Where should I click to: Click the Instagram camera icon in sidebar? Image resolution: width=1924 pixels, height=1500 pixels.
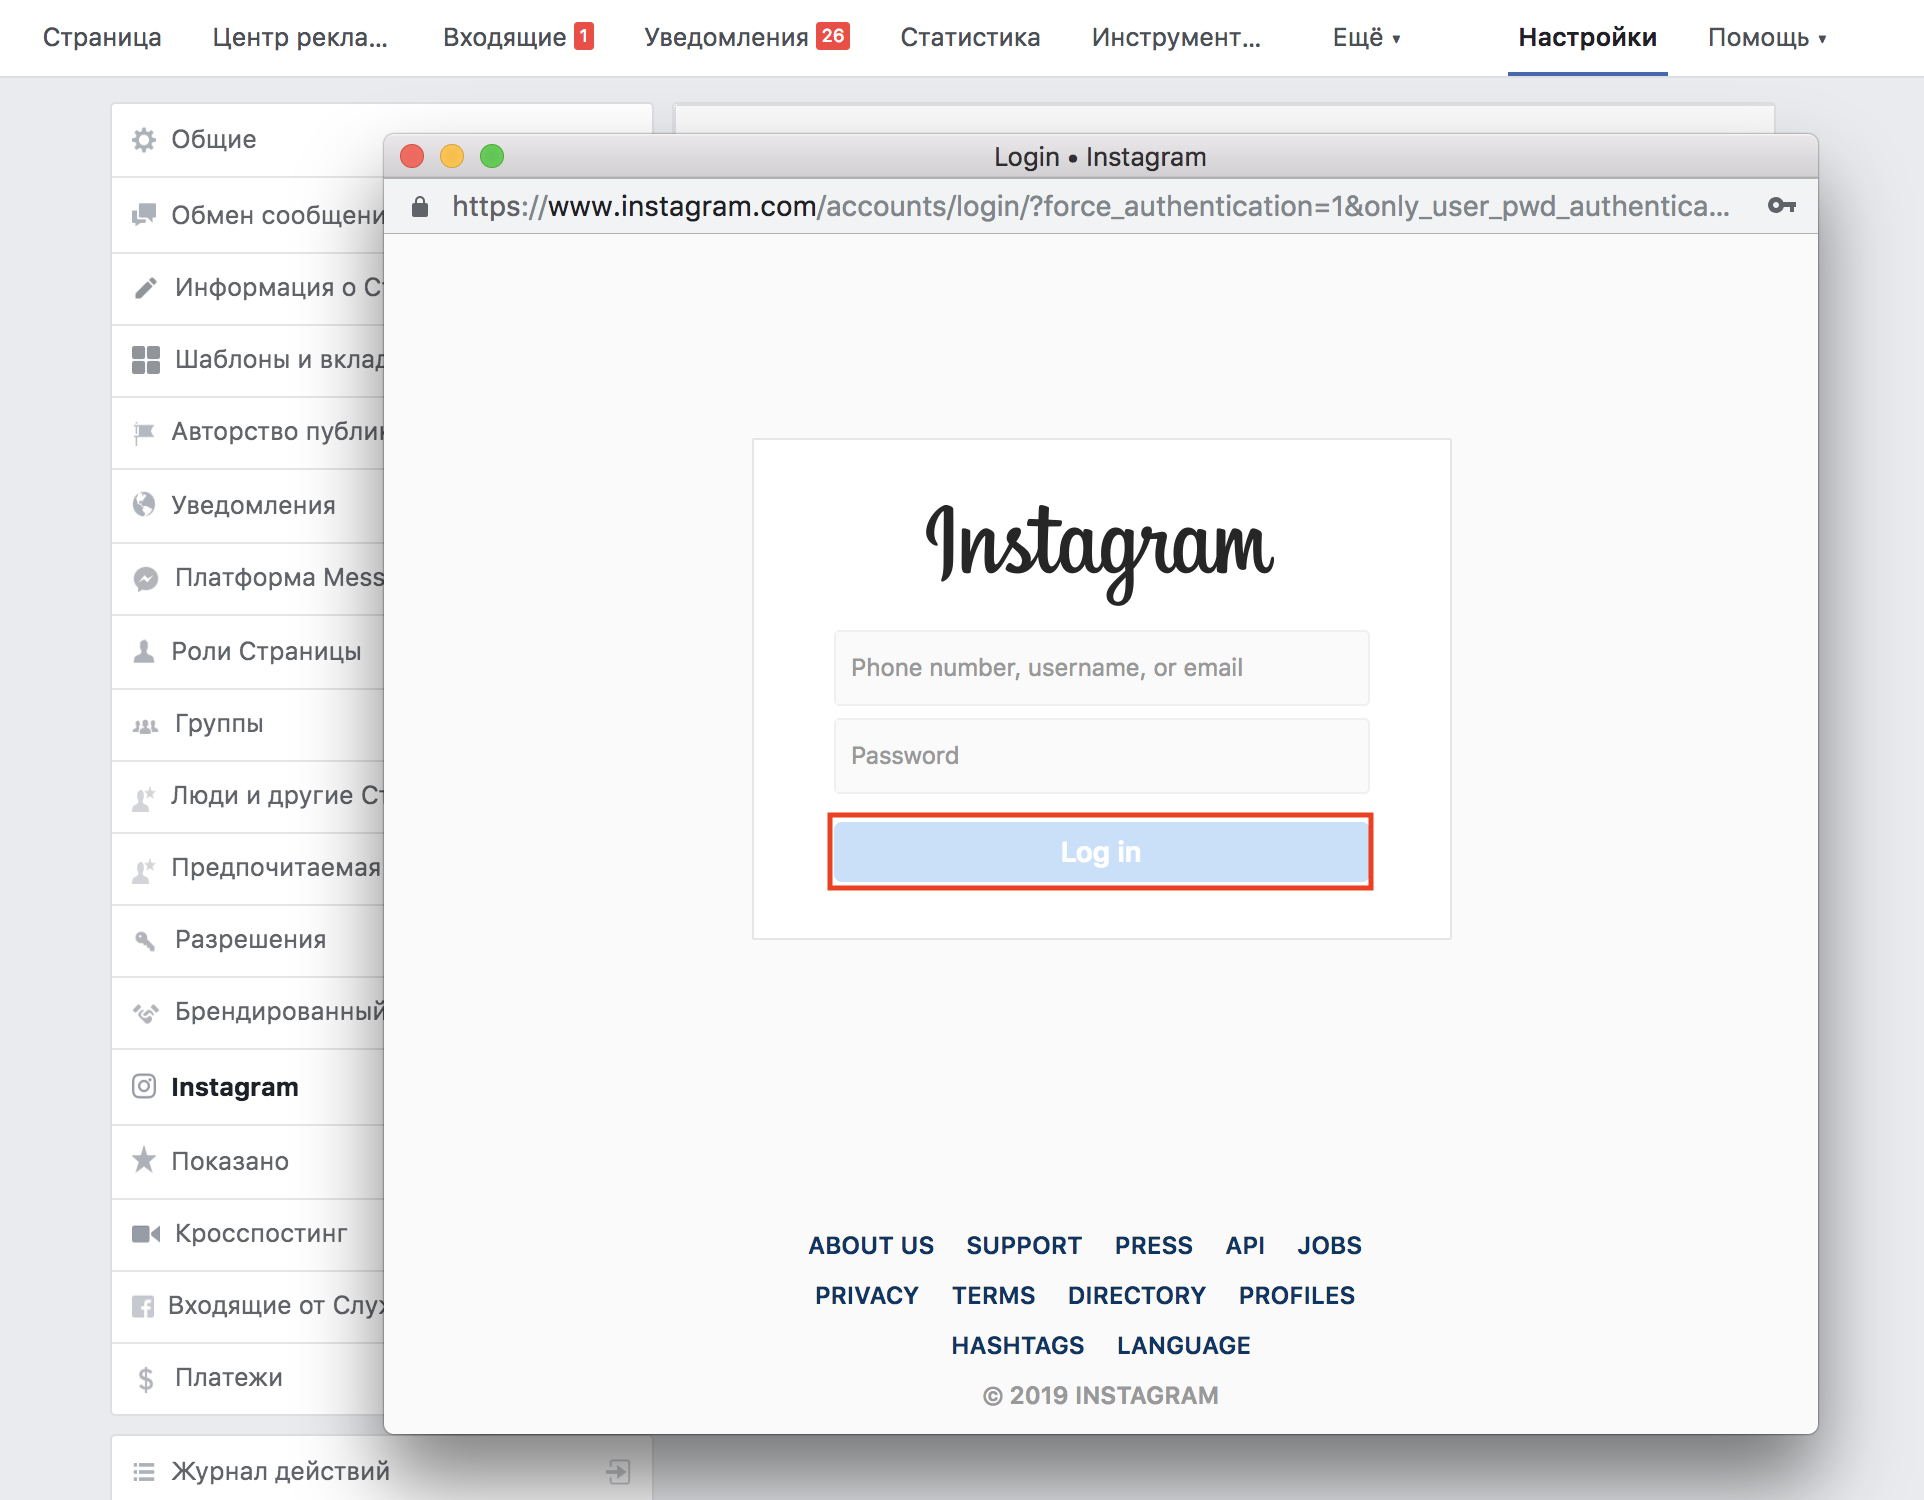(144, 1086)
